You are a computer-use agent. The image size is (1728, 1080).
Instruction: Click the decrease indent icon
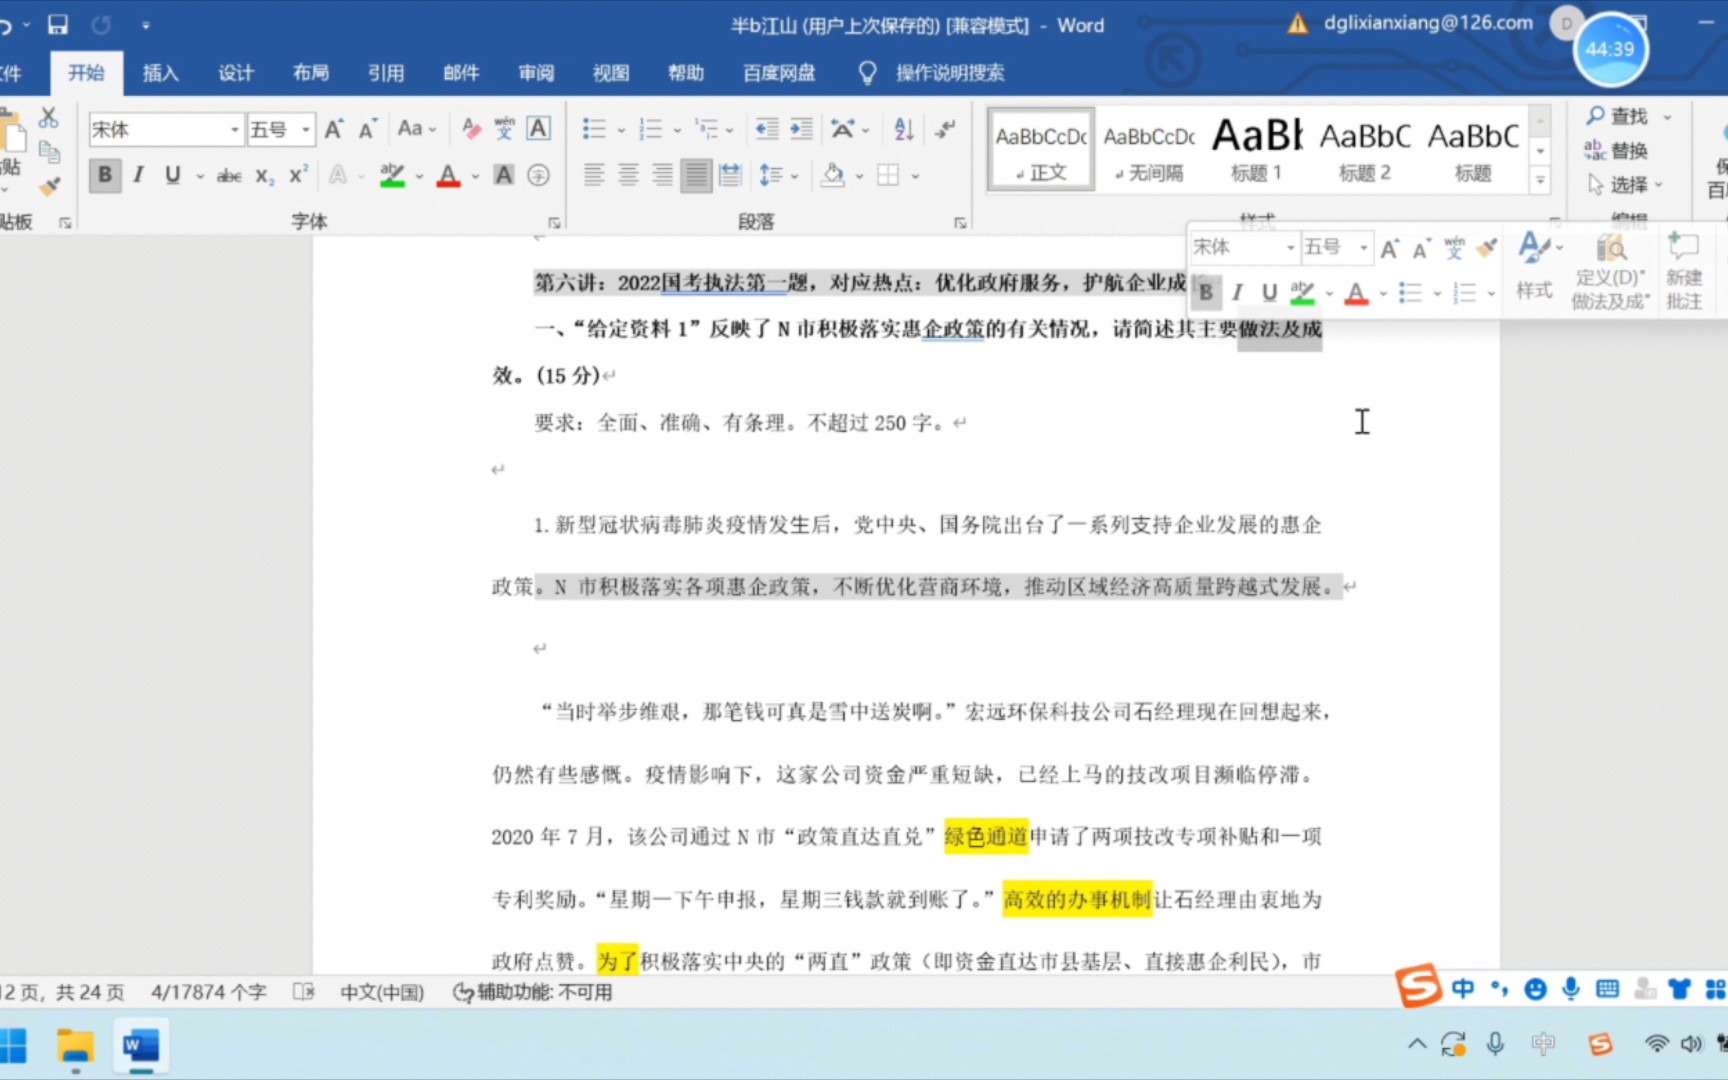coord(767,129)
